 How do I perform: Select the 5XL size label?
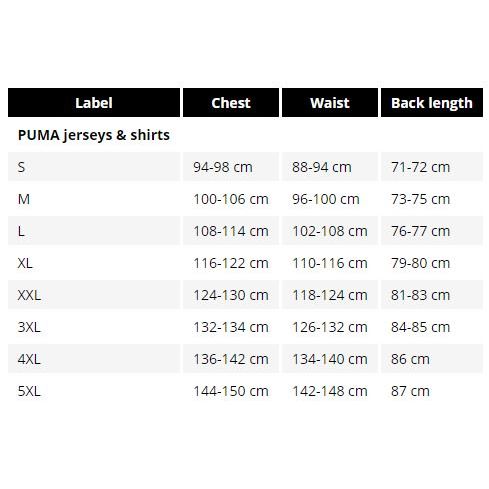tap(29, 391)
